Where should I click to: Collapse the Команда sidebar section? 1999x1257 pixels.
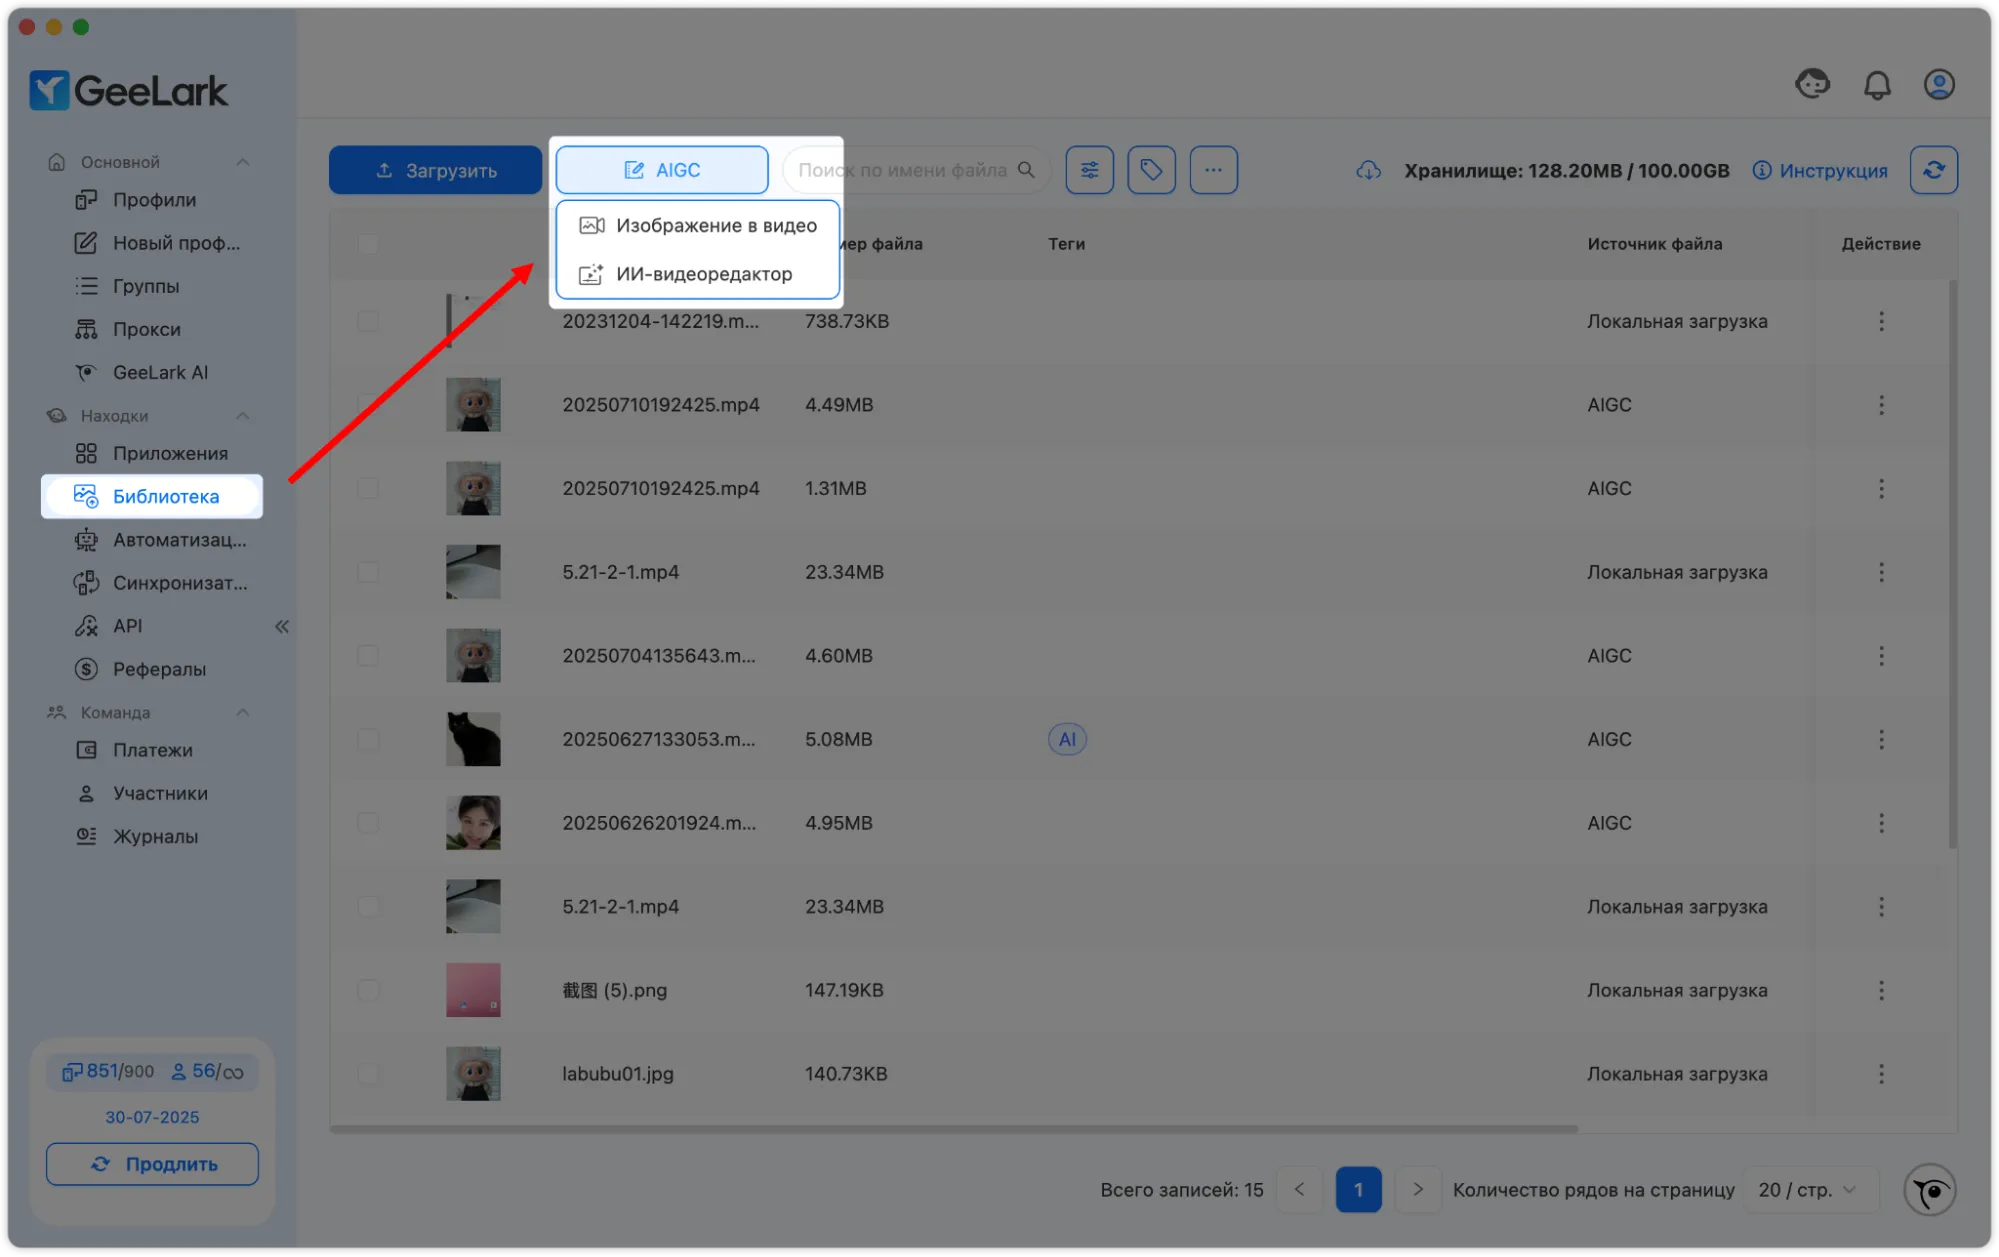click(x=242, y=712)
